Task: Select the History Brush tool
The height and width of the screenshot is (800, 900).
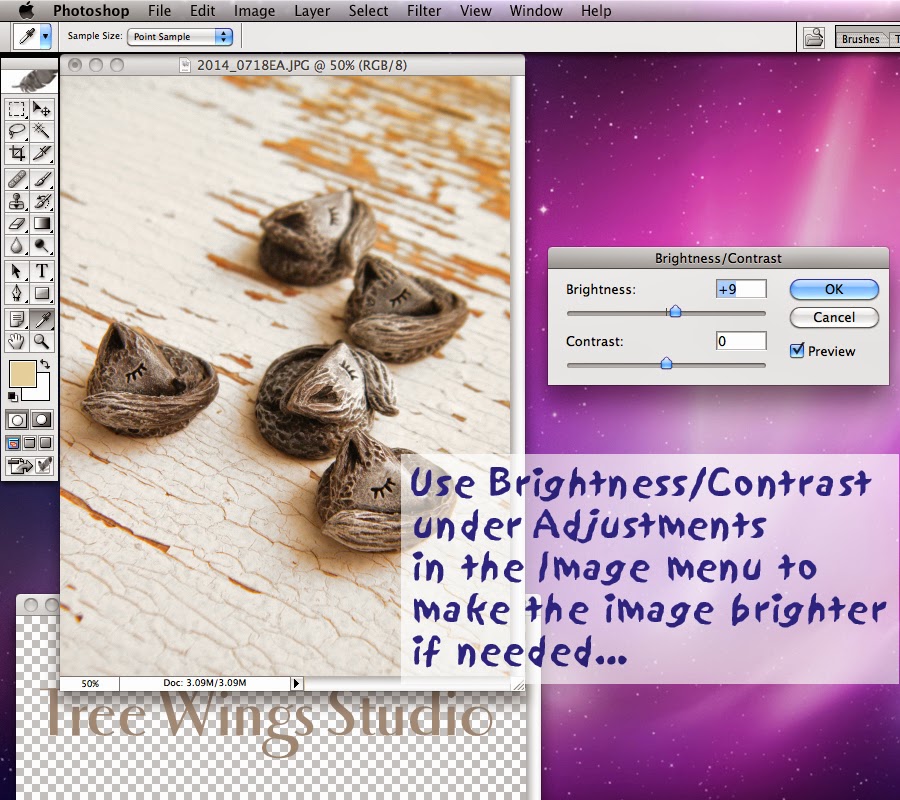Action: tap(41, 201)
